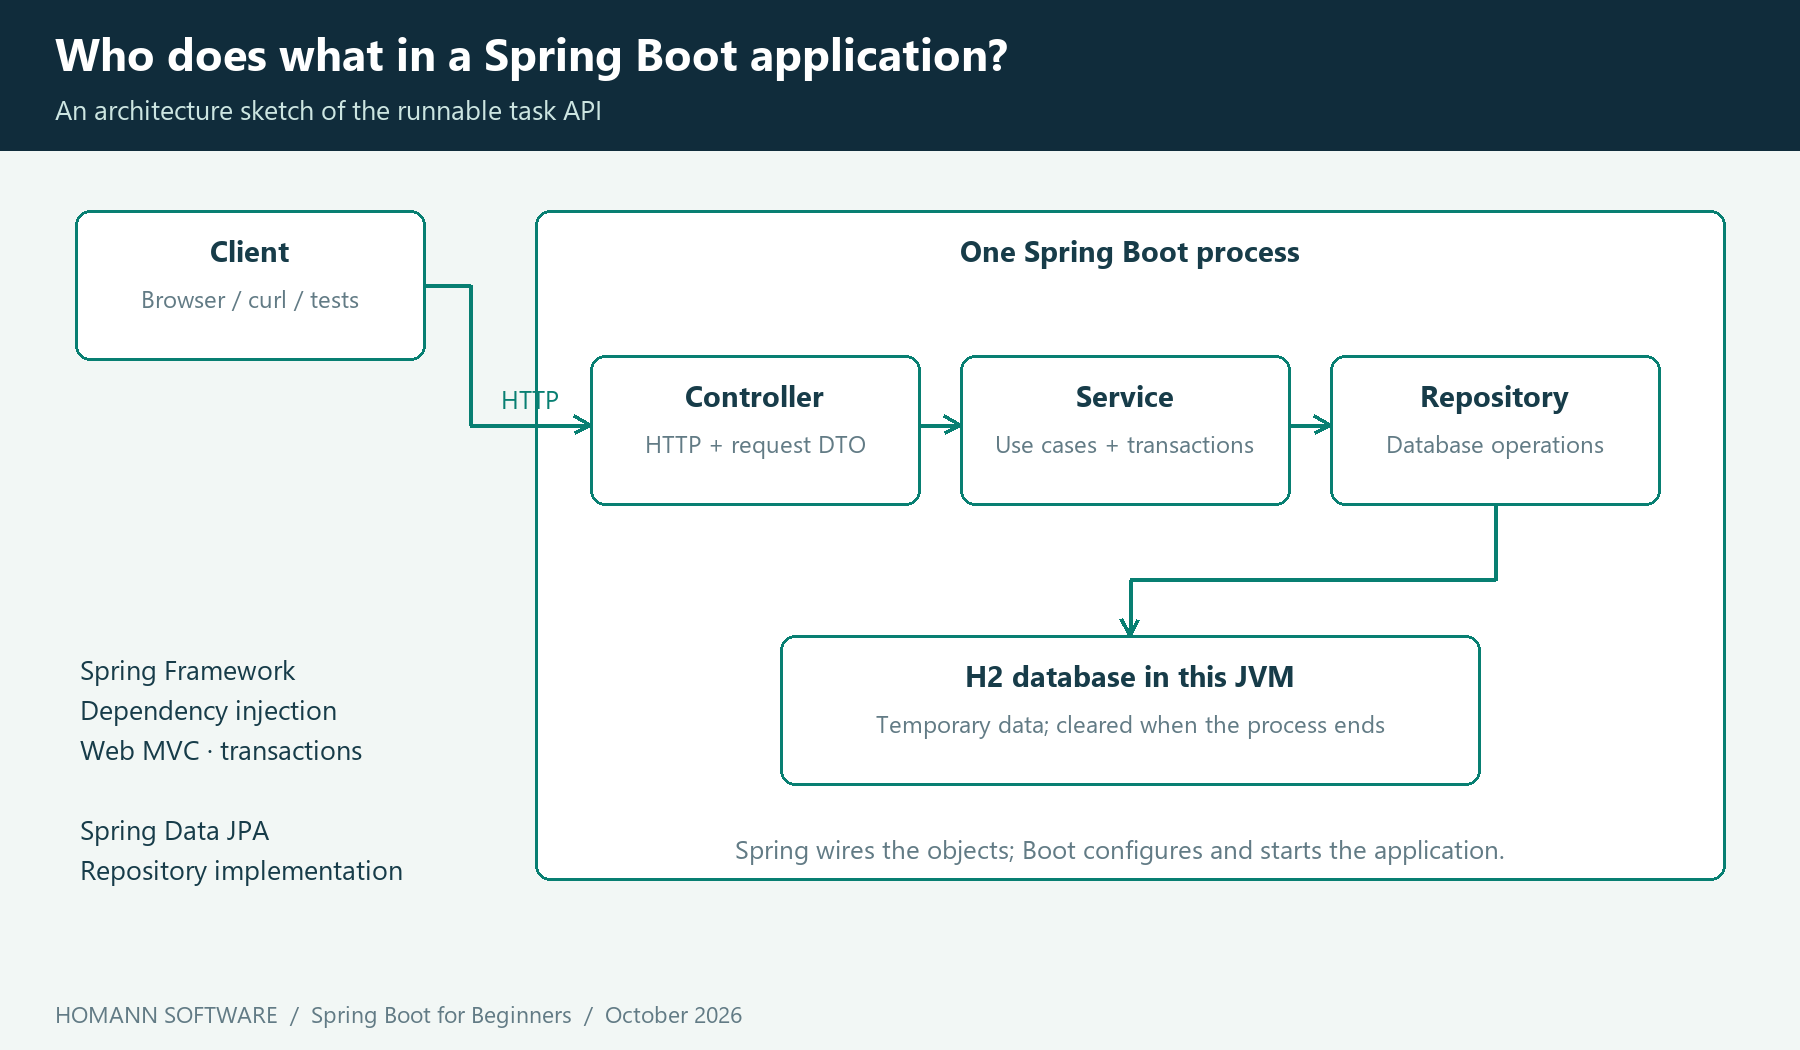Screen dimensions: 1800x1050
Task: Select the 'HTTP + request DTO' text
Action: point(755,445)
